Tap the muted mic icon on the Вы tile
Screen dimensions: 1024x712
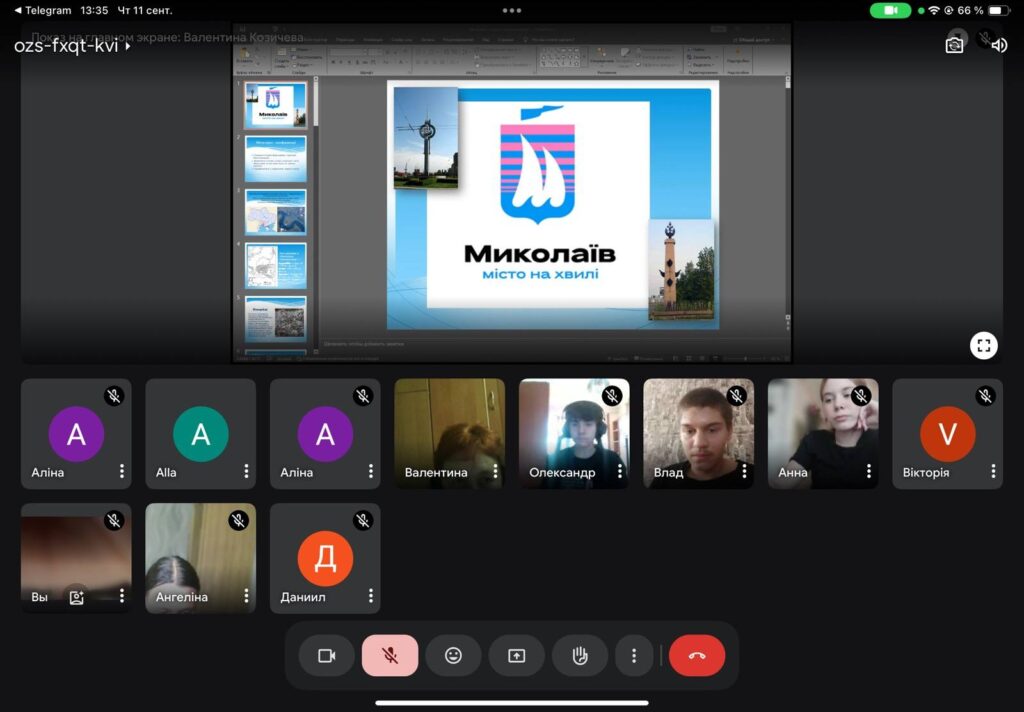[114, 521]
